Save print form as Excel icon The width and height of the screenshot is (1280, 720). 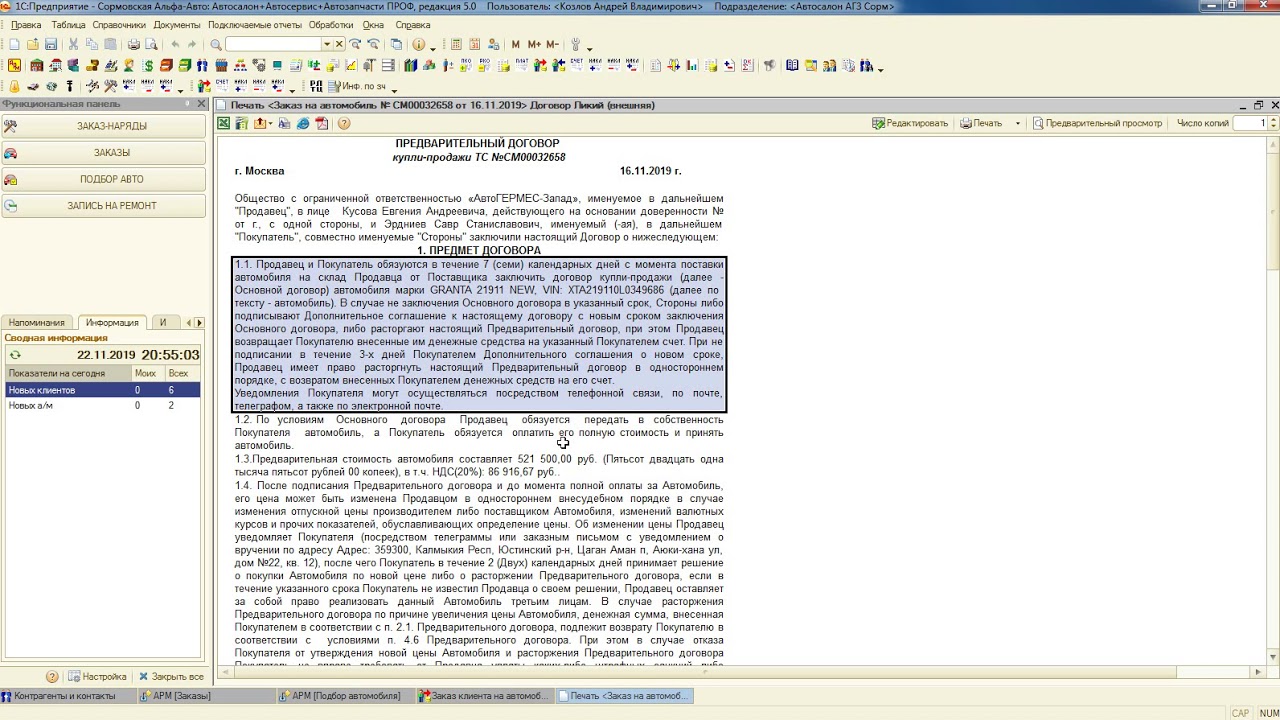pos(224,123)
